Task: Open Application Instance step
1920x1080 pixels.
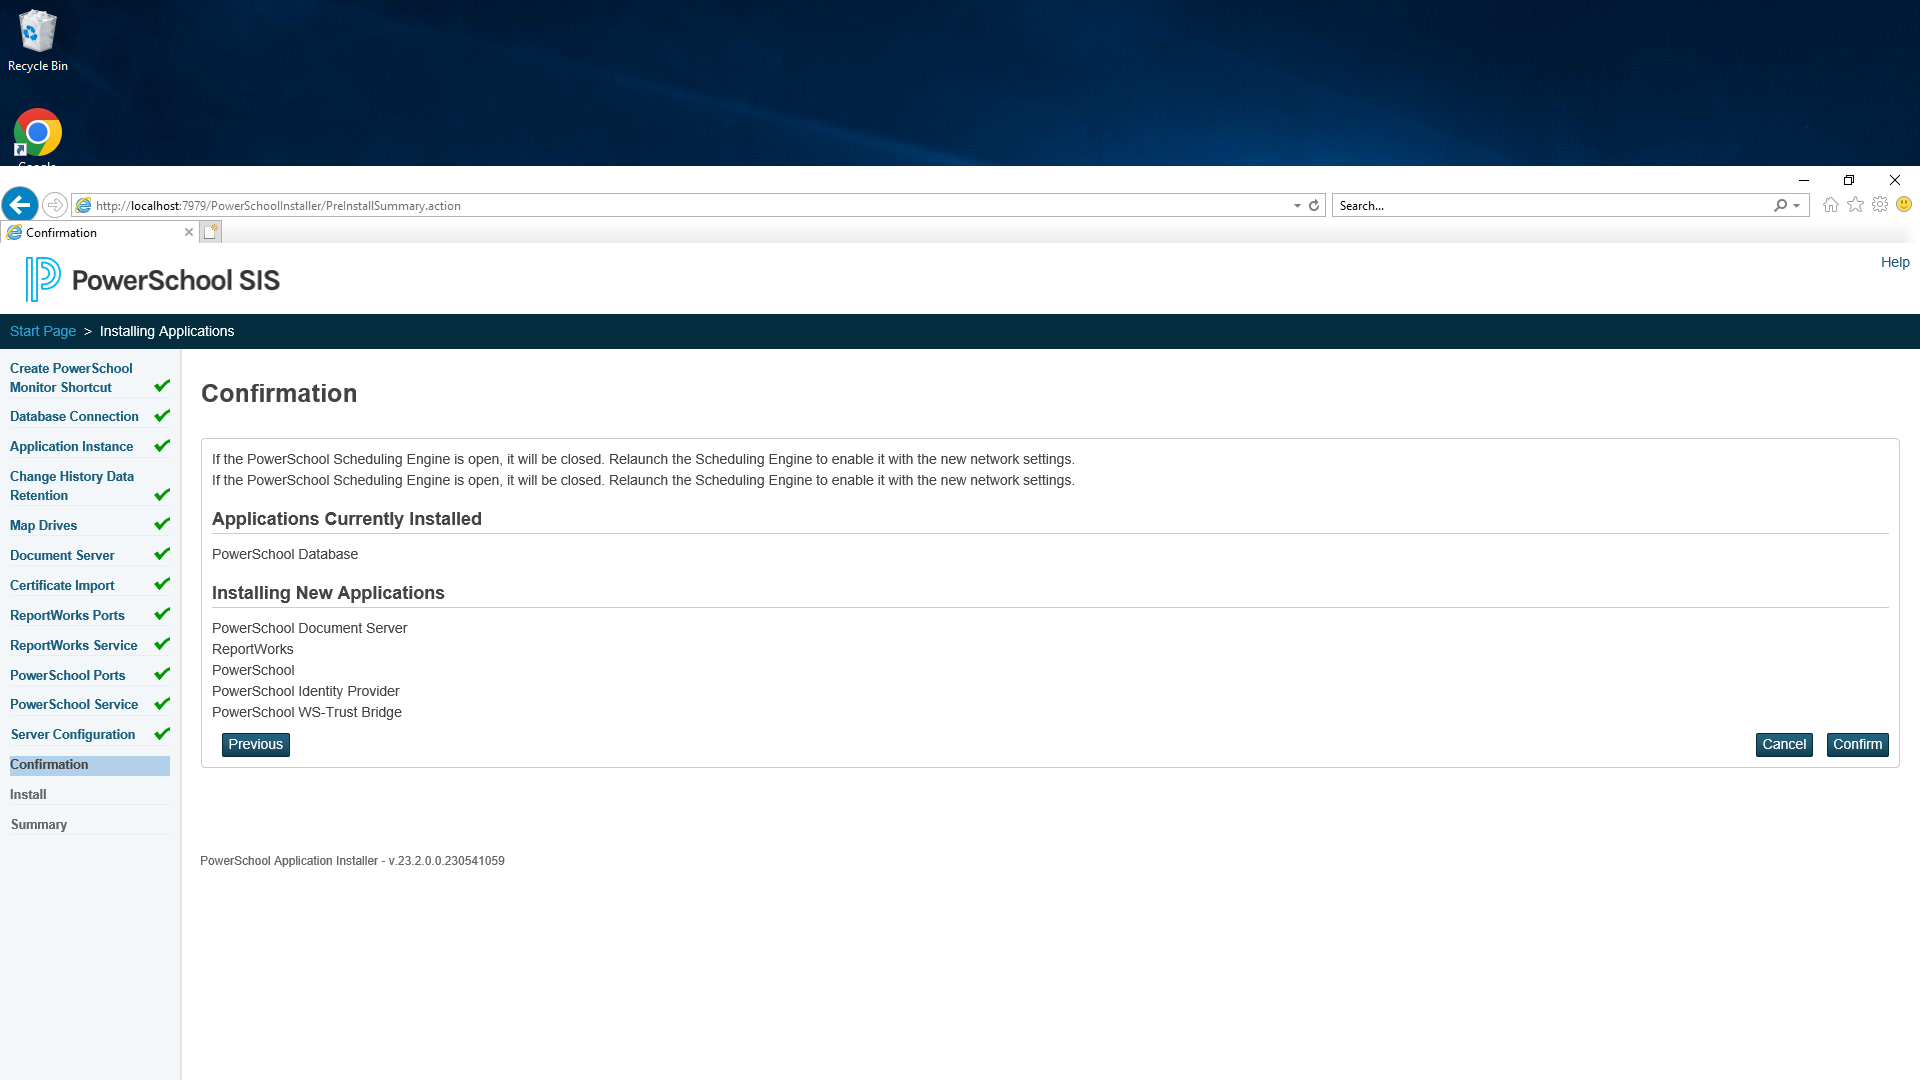Action: click(71, 447)
